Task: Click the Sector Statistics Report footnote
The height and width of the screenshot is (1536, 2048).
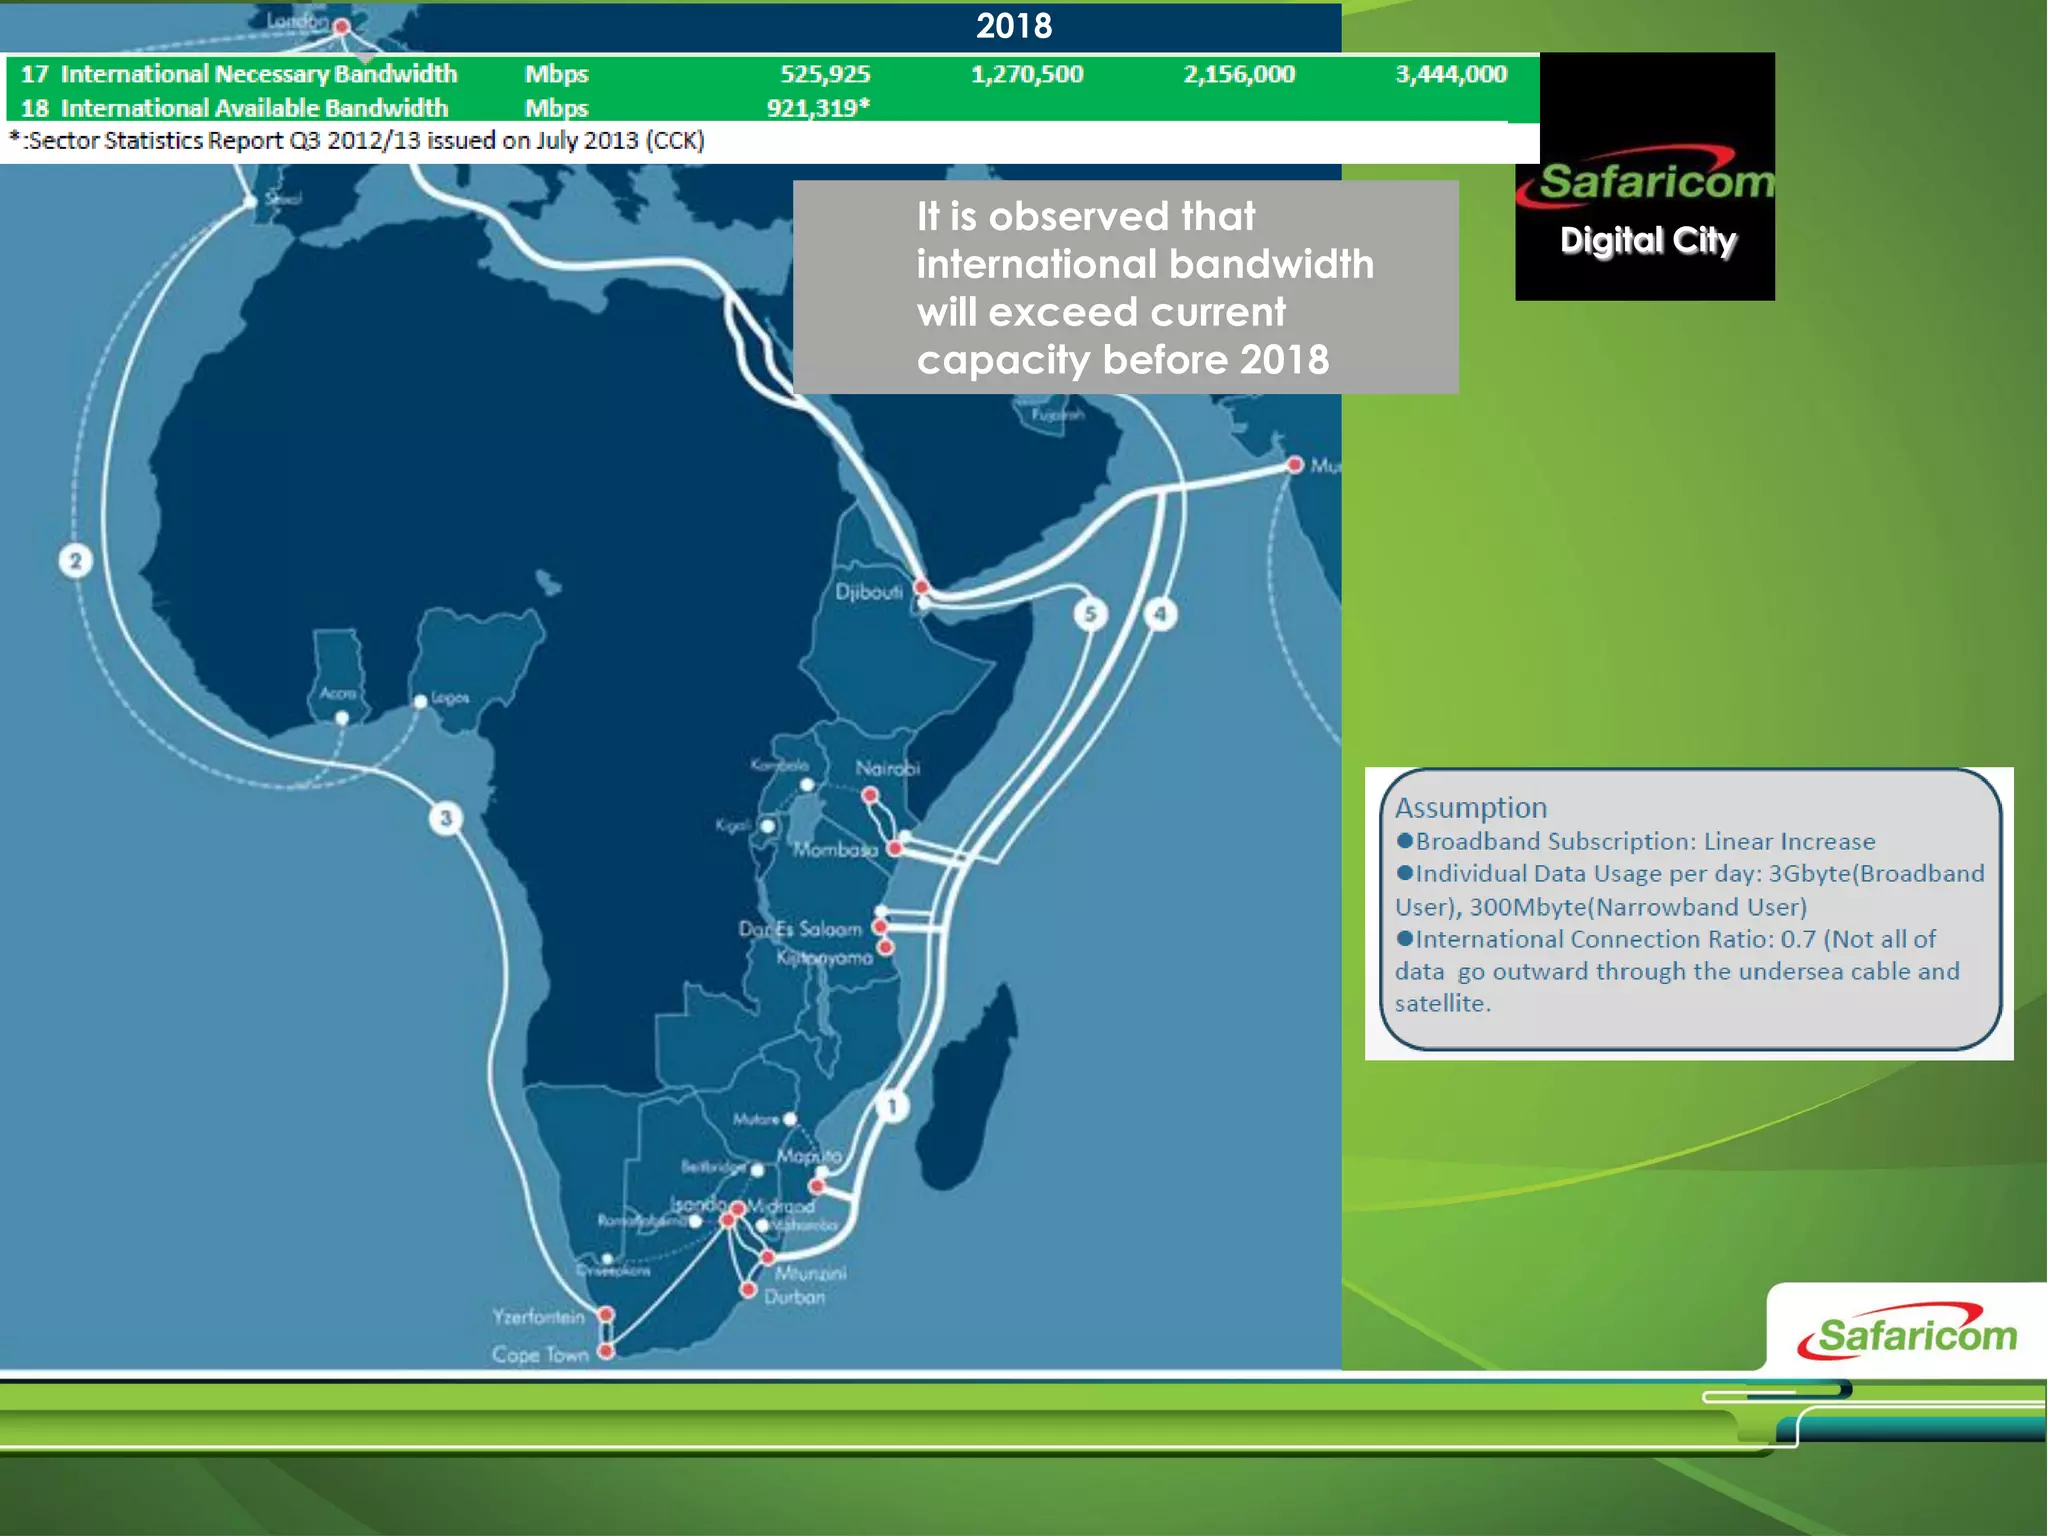Action: (x=358, y=141)
